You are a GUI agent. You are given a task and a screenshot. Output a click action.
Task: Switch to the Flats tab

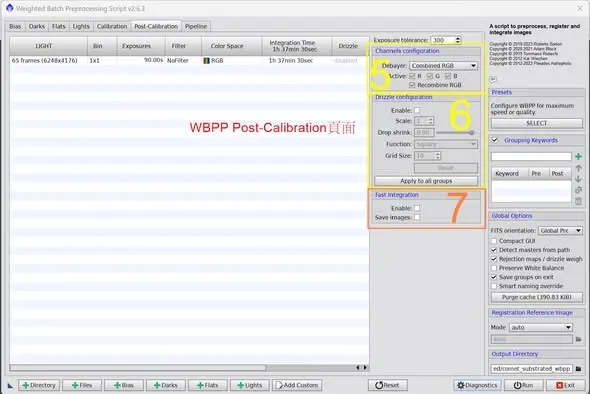coord(59,26)
